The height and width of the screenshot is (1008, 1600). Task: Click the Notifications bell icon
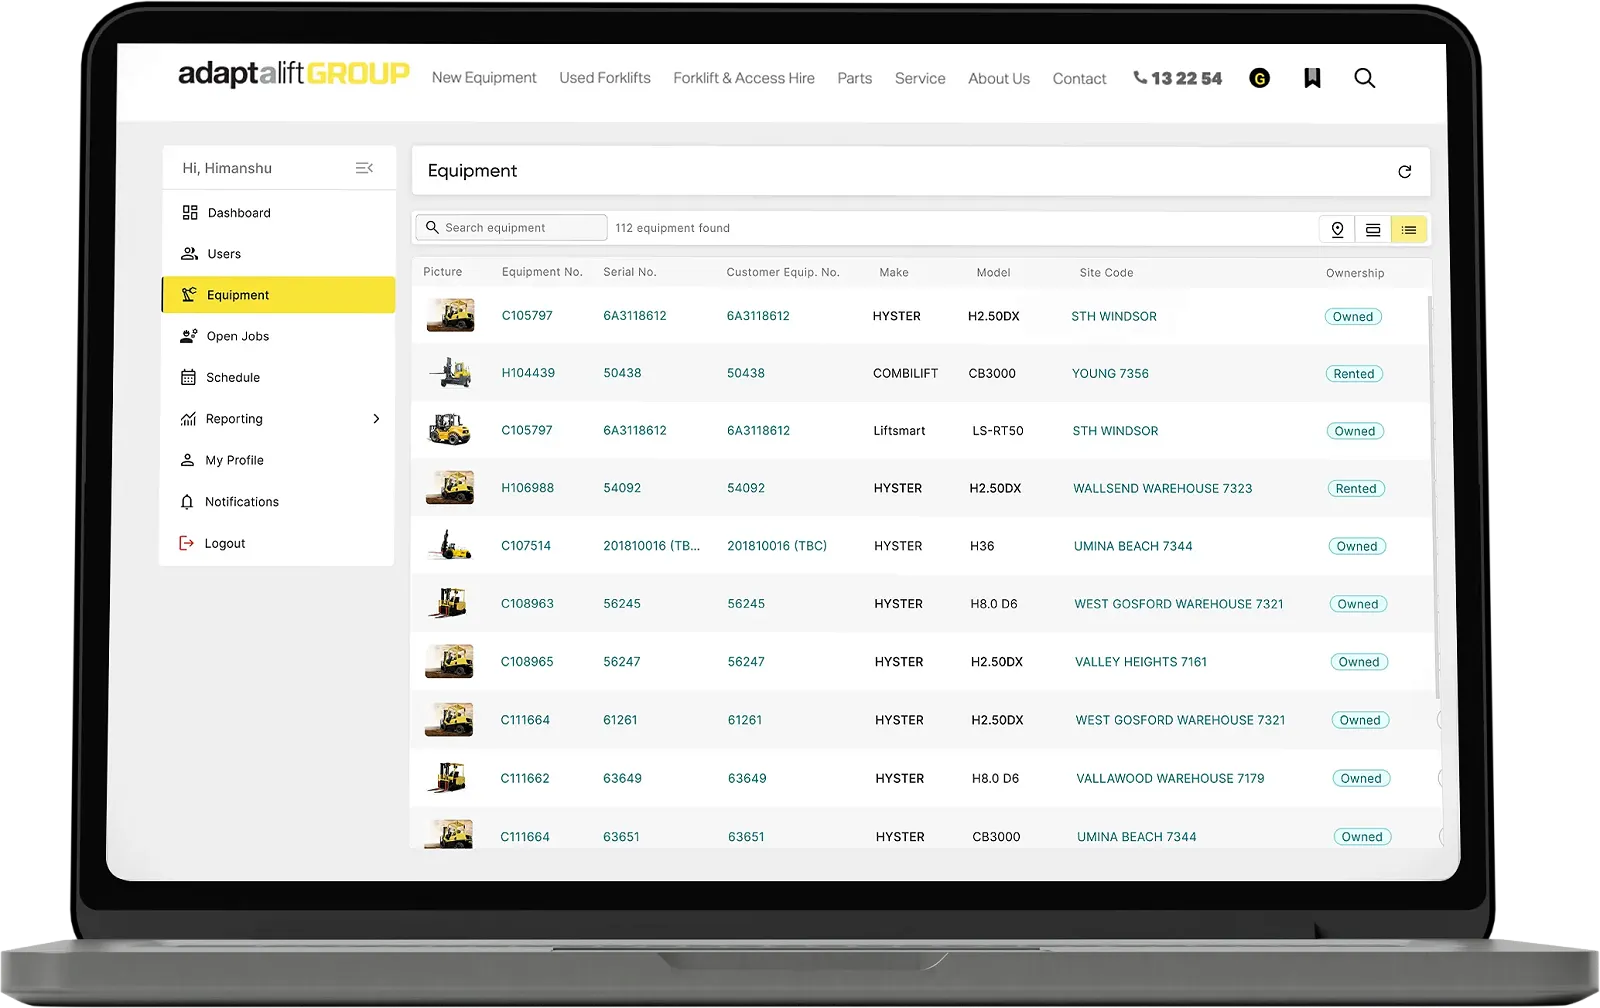click(187, 502)
